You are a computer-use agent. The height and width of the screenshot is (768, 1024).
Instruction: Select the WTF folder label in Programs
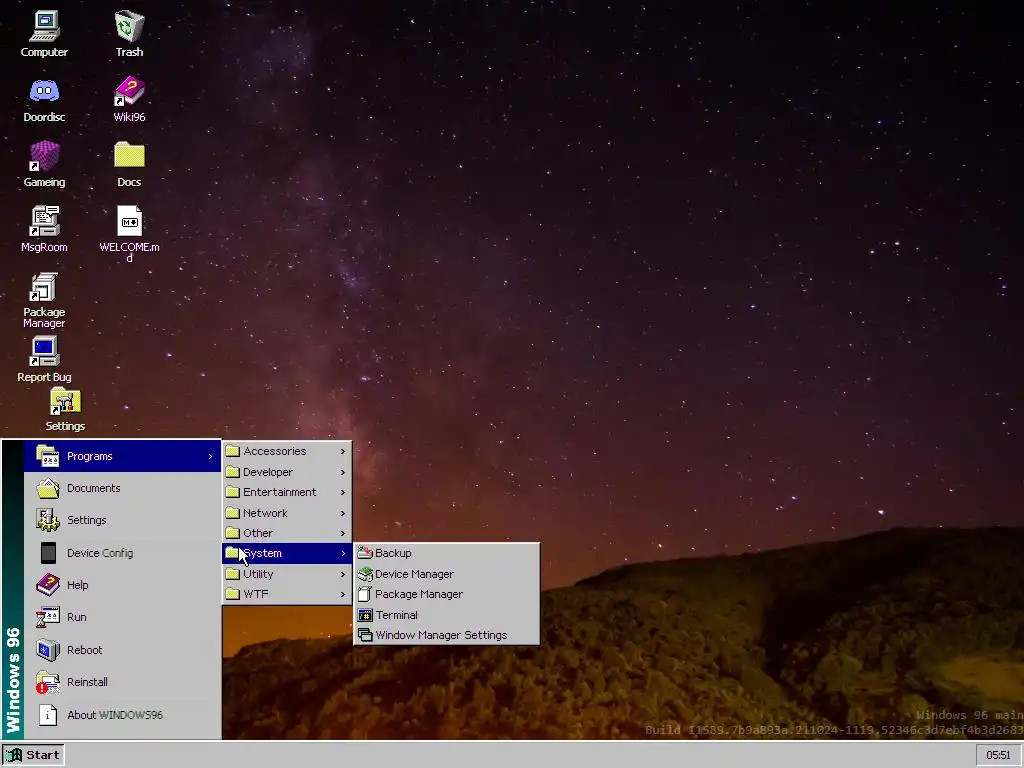click(255, 594)
